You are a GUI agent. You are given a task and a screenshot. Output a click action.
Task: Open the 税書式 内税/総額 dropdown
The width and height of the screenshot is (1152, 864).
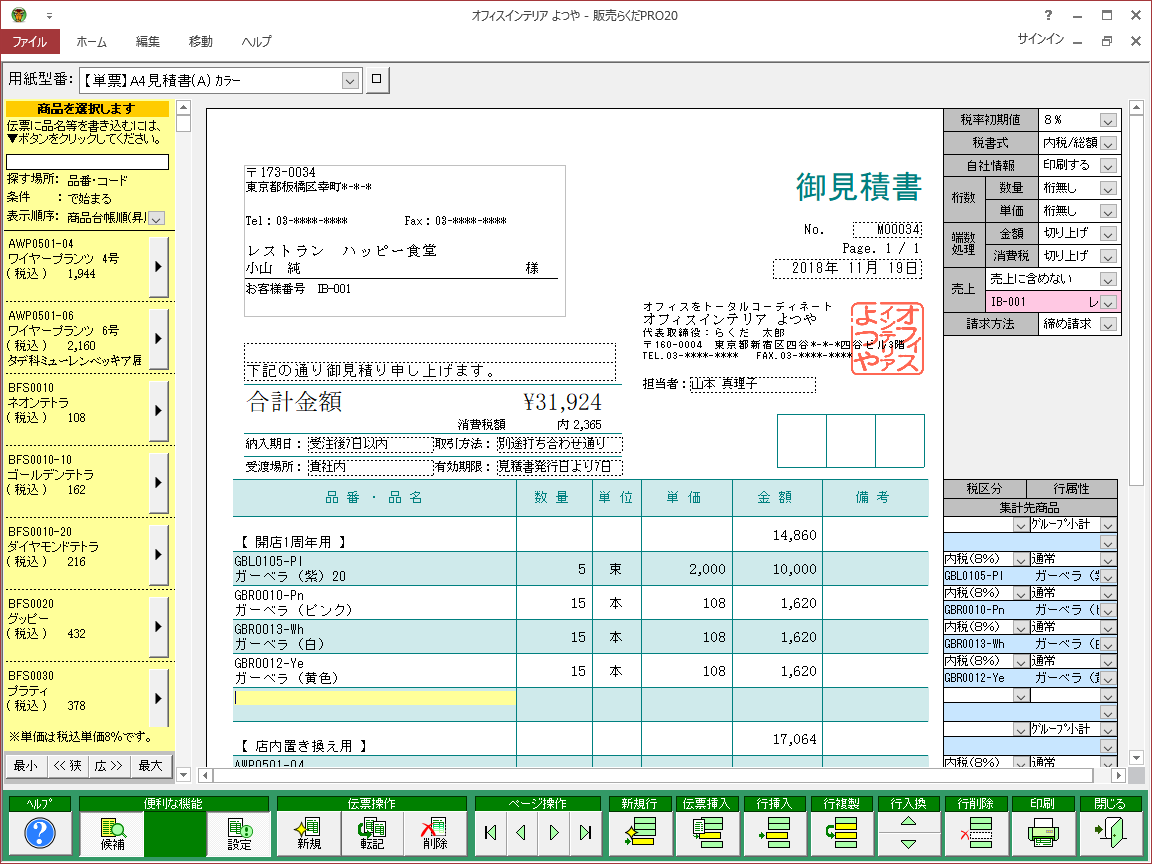(1108, 143)
